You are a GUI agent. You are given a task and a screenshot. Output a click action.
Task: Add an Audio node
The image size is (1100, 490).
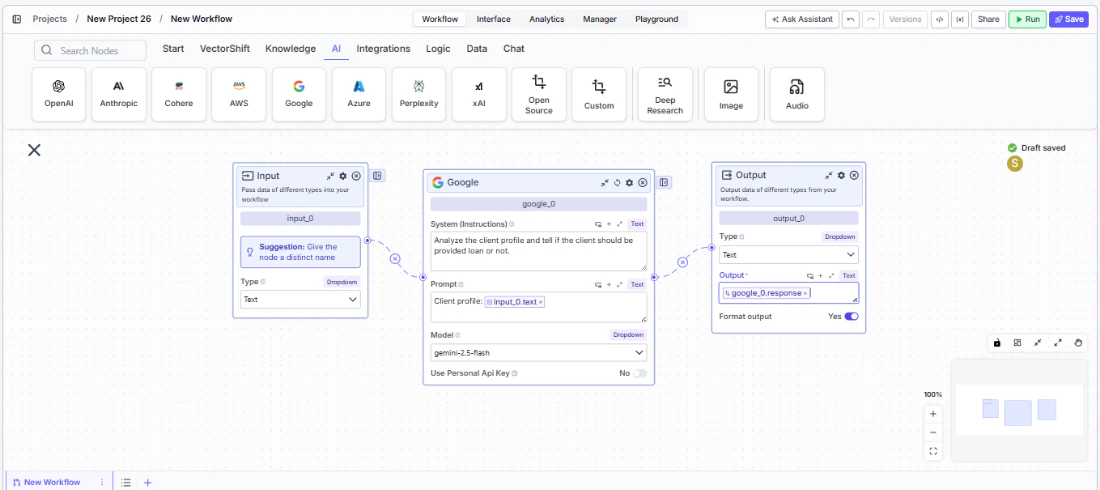coord(797,94)
